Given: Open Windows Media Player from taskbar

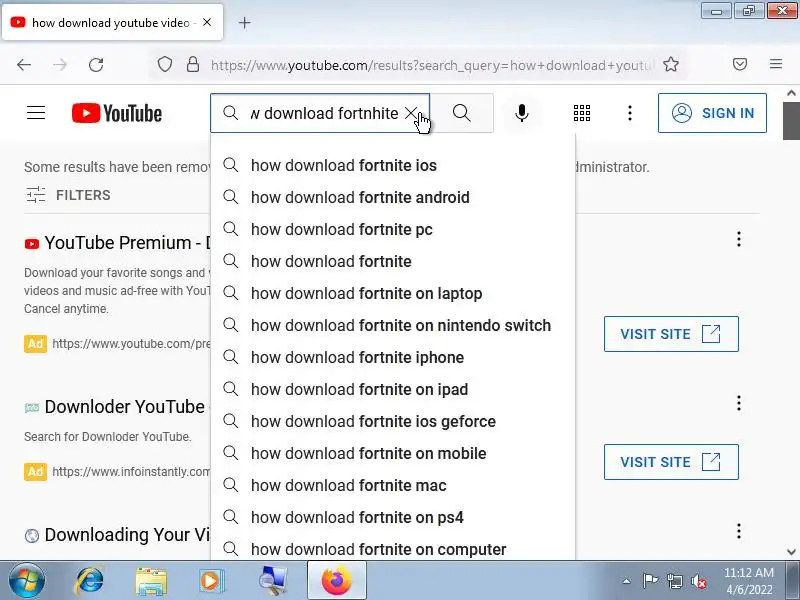Looking at the screenshot, I should tap(211, 581).
